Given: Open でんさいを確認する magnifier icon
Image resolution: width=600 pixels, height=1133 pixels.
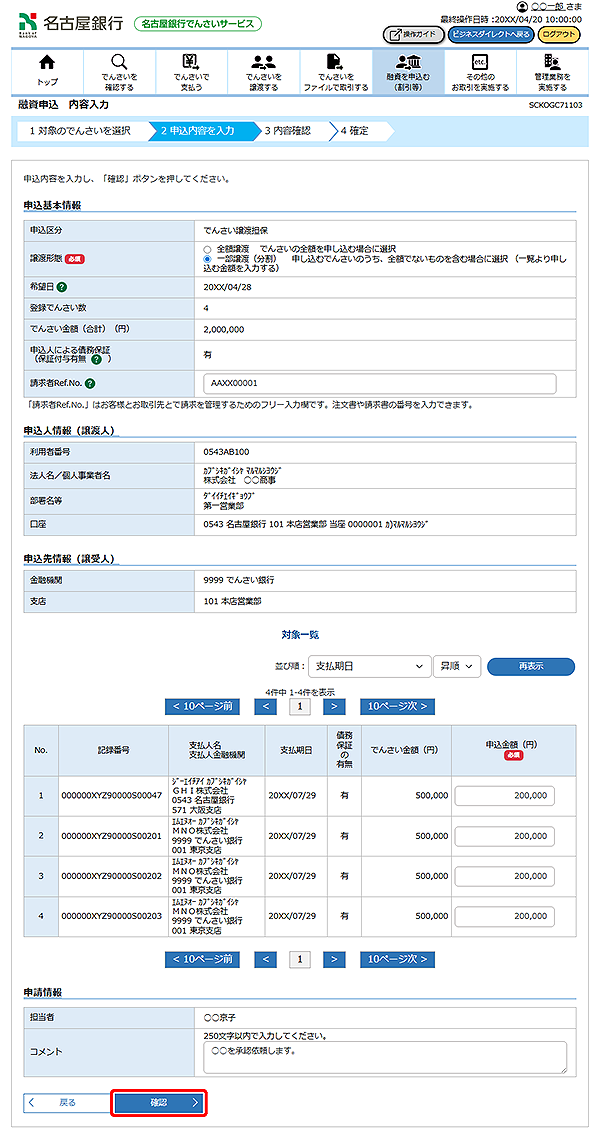Looking at the screenshot, I should (x=119, y=63).
